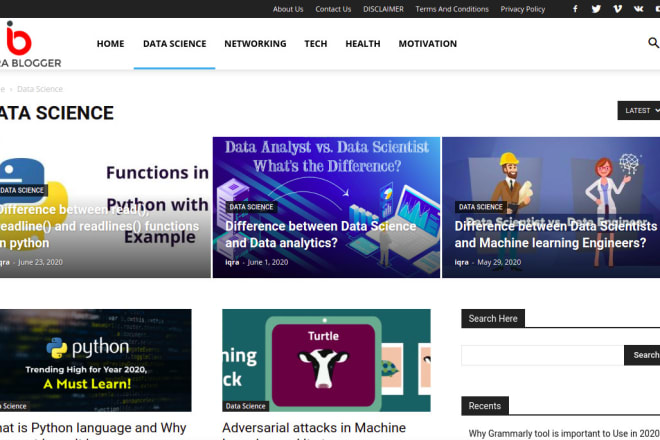Click author Iqra on June 1, 2020 post
The width and height of the screenshot is (660, 440).
232,262
